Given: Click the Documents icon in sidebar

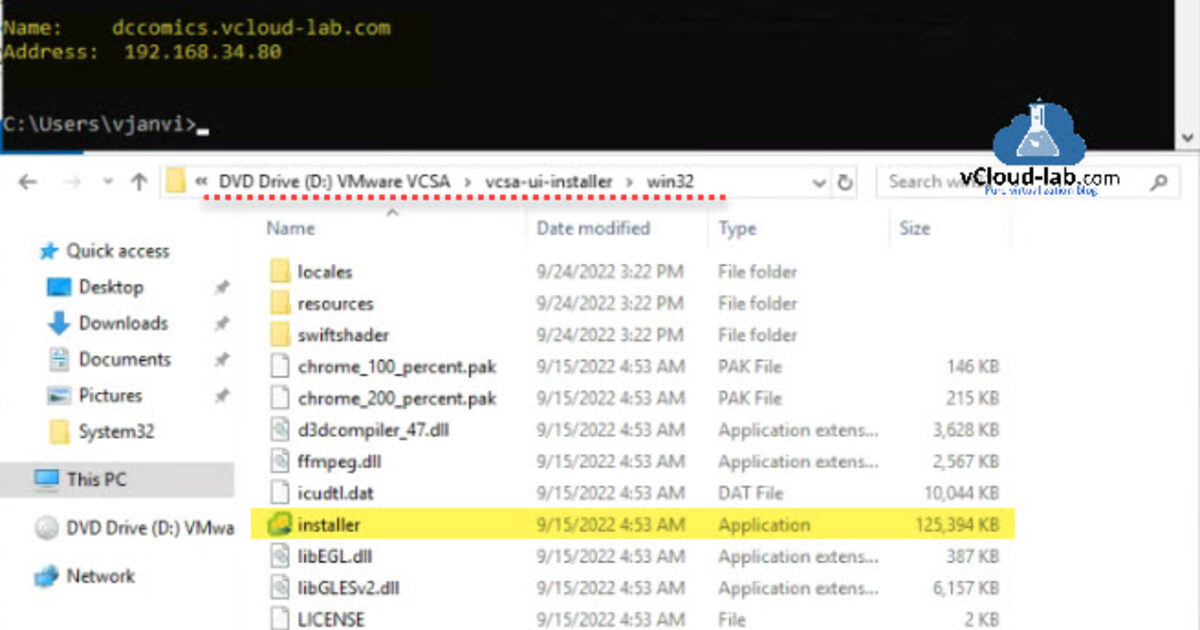Looking at the screenshot, I should pyautogui.click(x=59, y=359).
